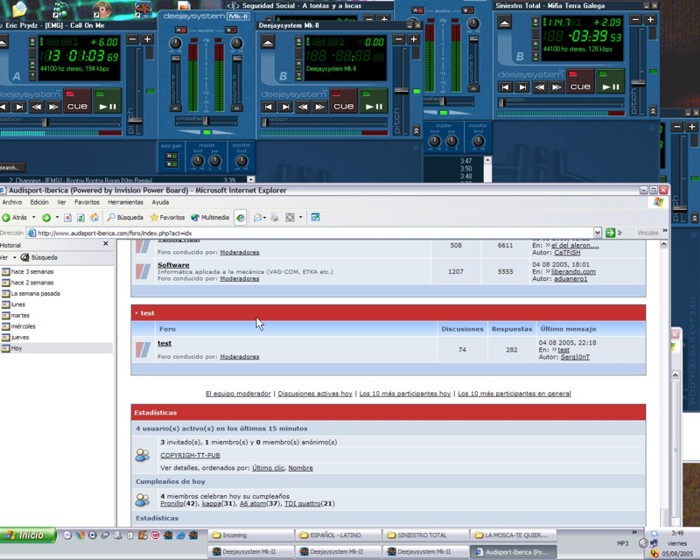Fast forward the Siniestro Total deck
The image size is (700, 560).
pos(556,87)
